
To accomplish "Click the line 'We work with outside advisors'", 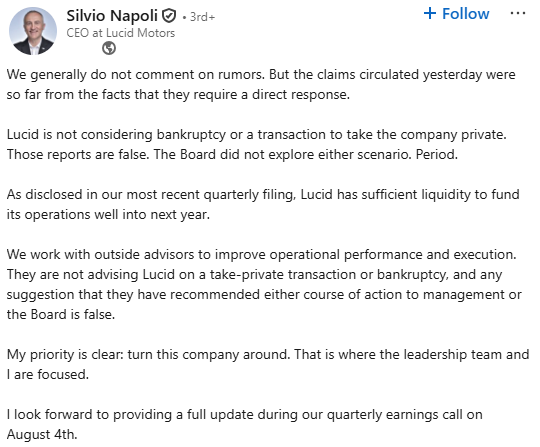I will tap(261, 254).
